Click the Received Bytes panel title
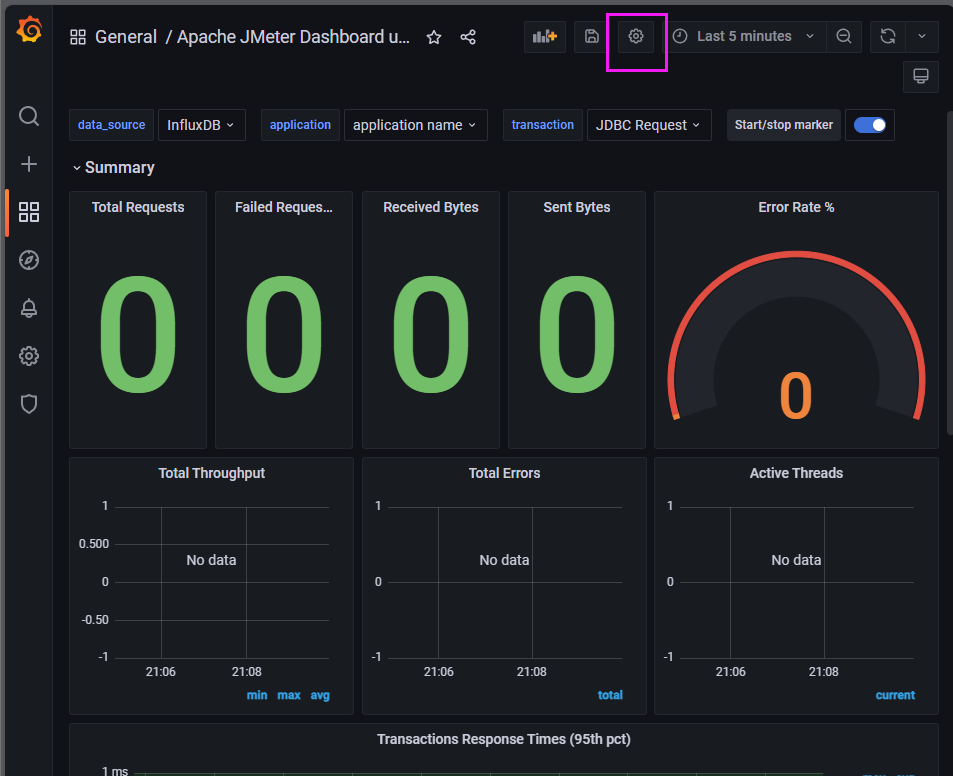 point(431,207)
